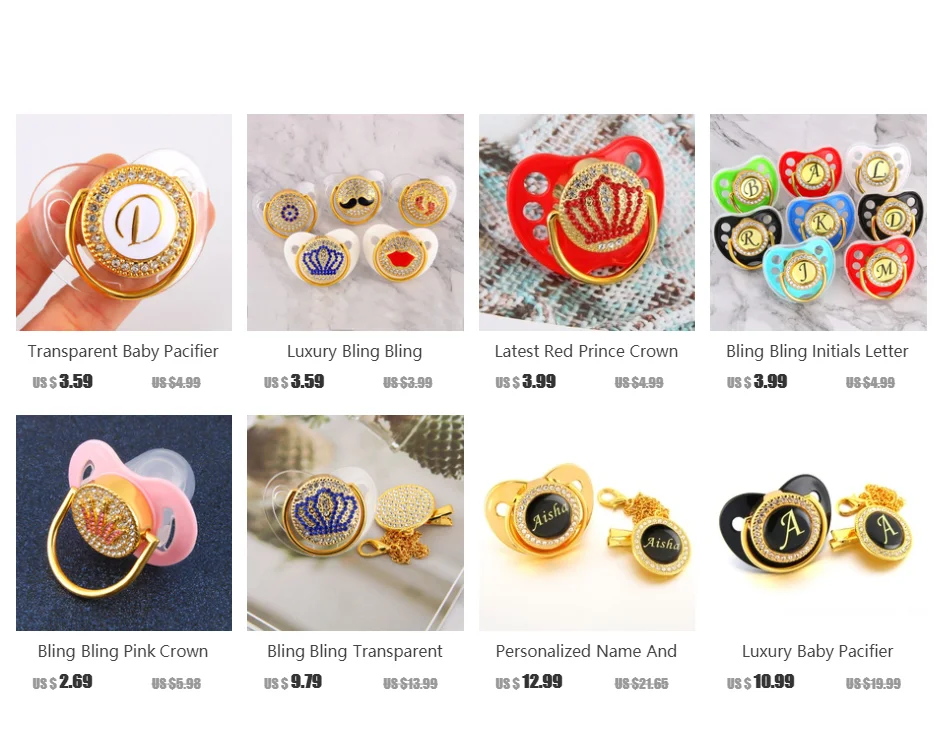Screen dimensions: 943x729
Task: Click the Luxury Baby Pacifier title
Action: 817,651
